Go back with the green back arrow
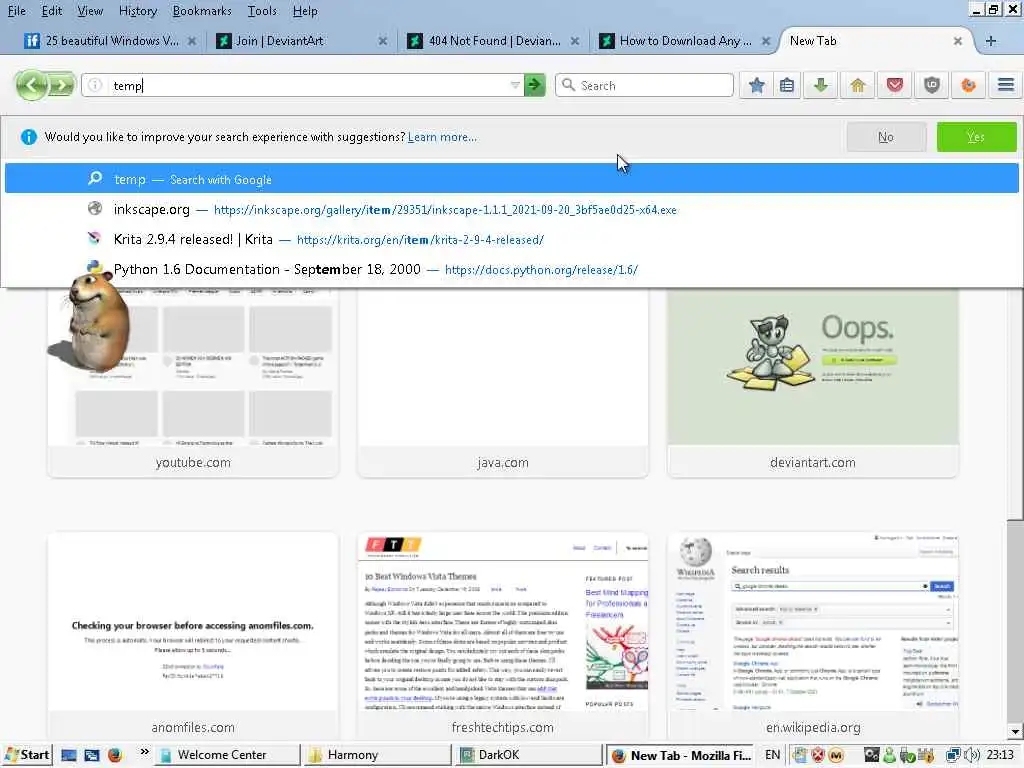This screenshot has height=768, width=1024. [x=31, y=85]
